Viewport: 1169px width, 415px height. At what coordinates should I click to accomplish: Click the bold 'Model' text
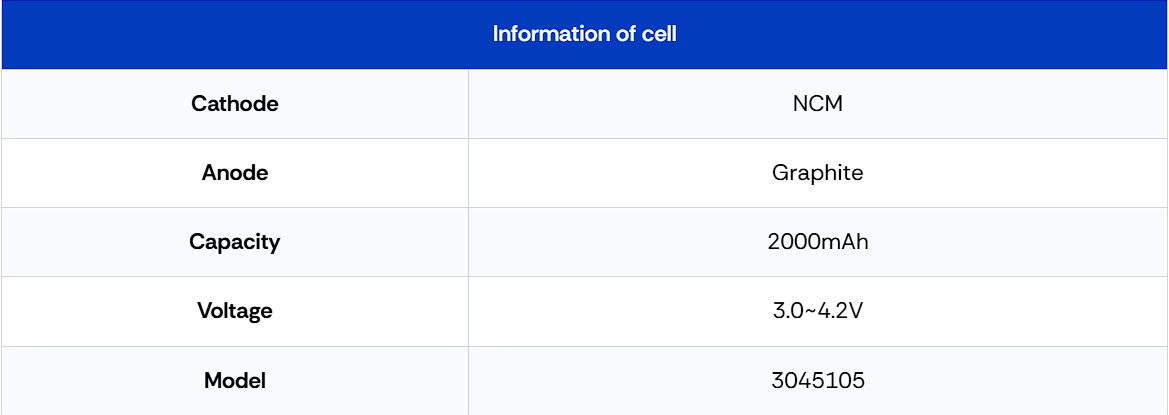[x=235, y=381]
